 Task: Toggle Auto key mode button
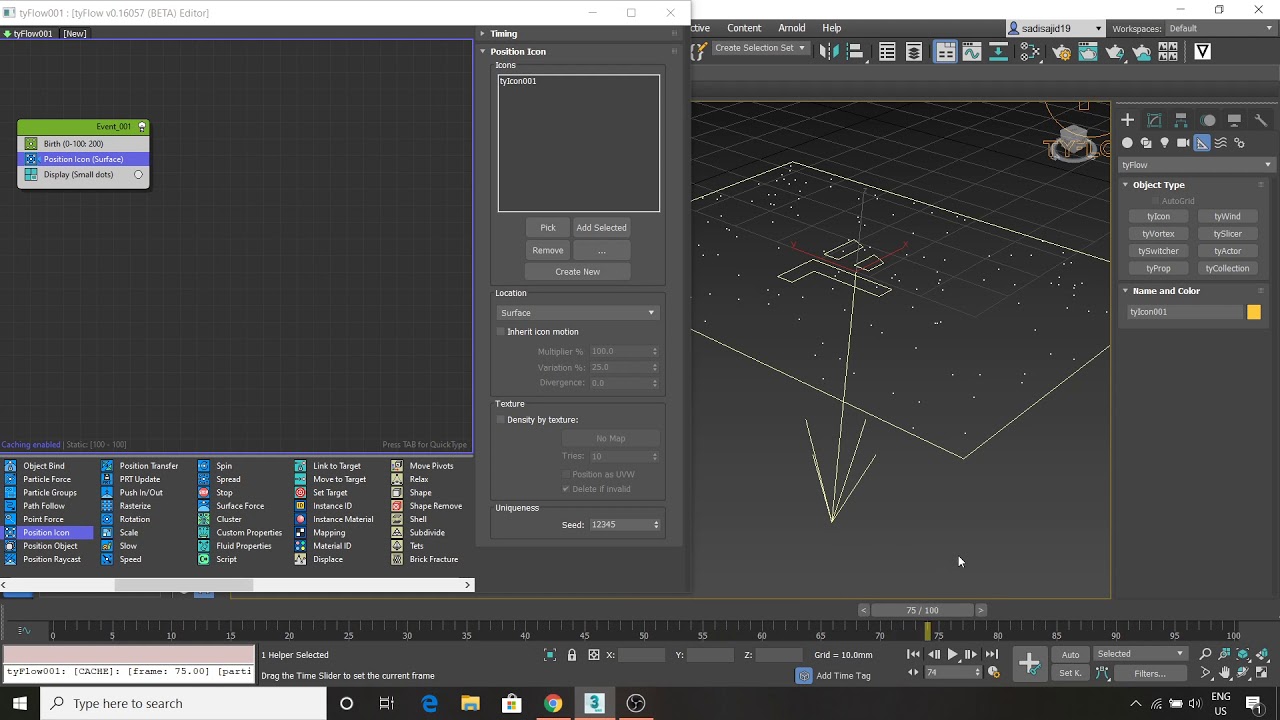[x=1070, y=654]
